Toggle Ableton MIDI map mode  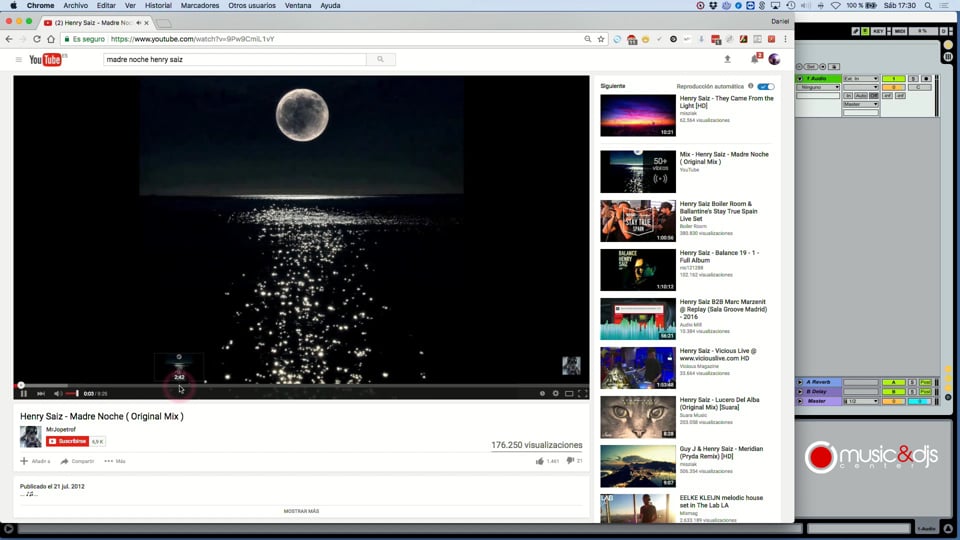coord(899,31)
